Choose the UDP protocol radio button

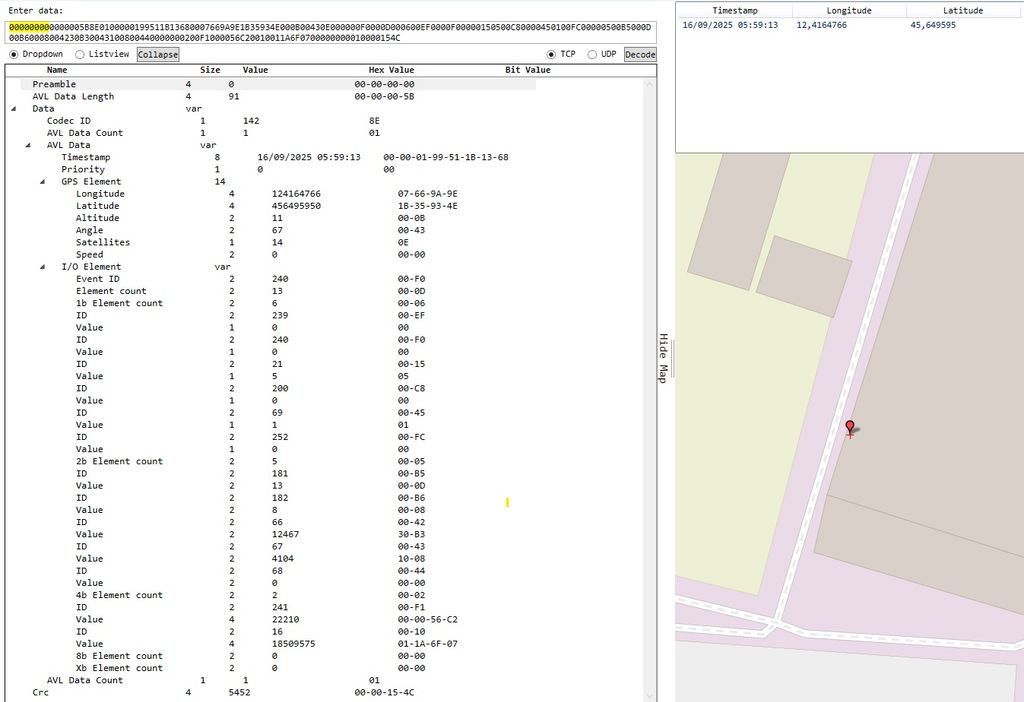pyautogui.click(x=593, y=54)
